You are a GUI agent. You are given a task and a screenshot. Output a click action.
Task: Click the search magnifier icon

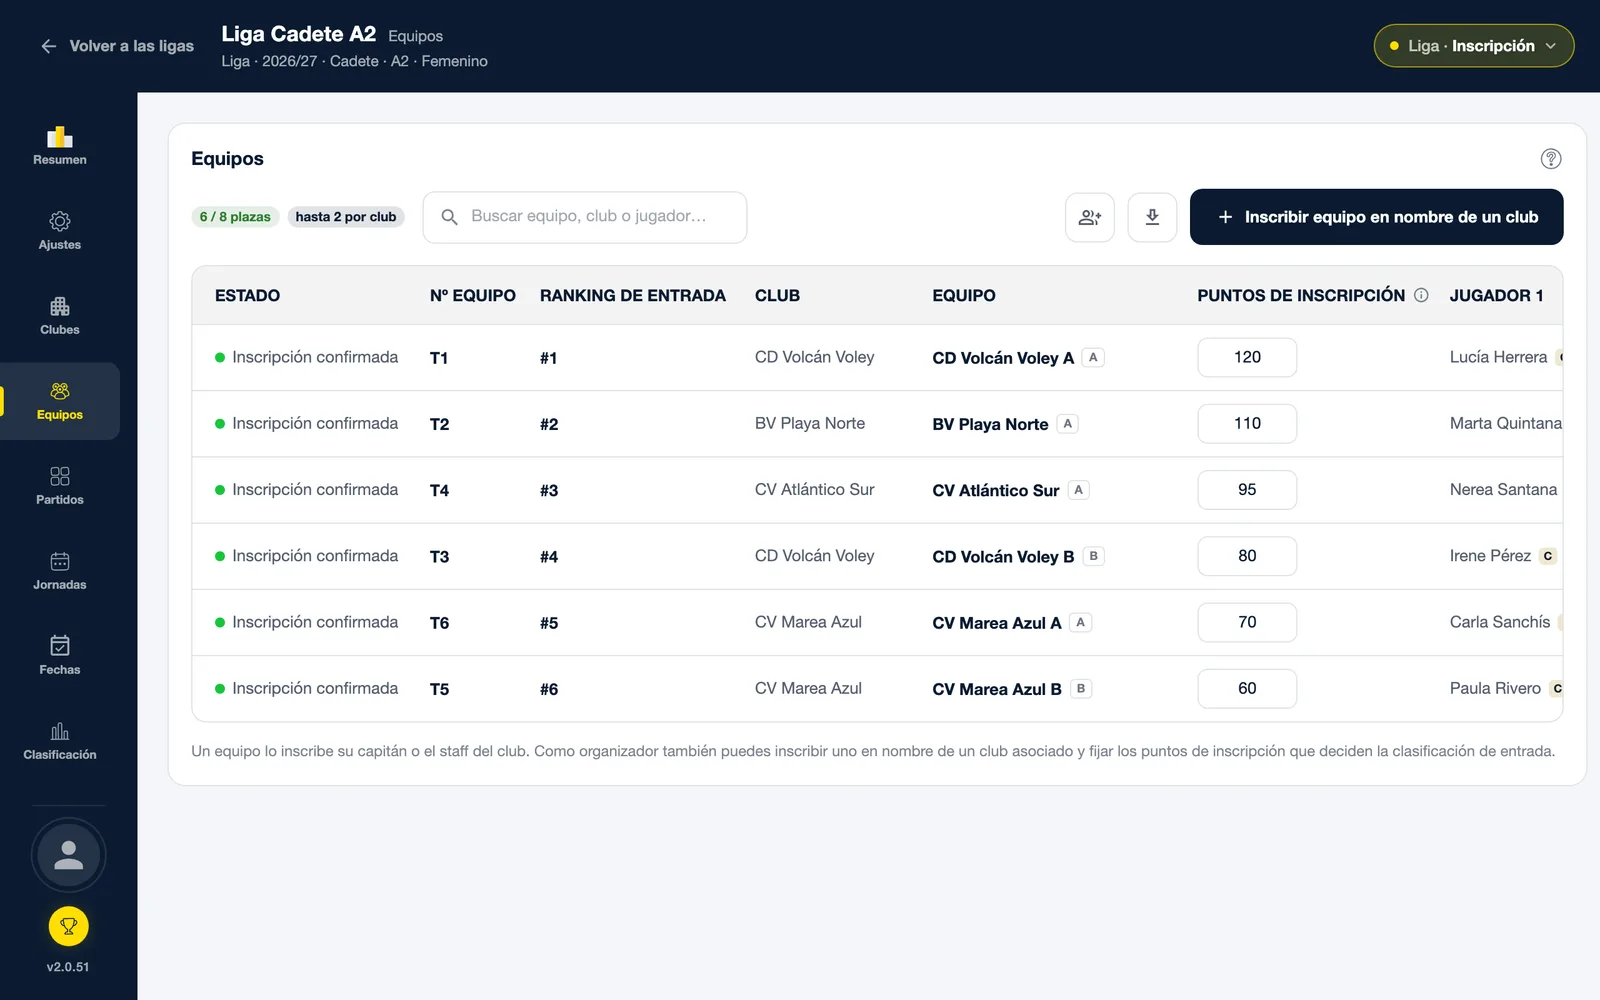tap(449, 217)
